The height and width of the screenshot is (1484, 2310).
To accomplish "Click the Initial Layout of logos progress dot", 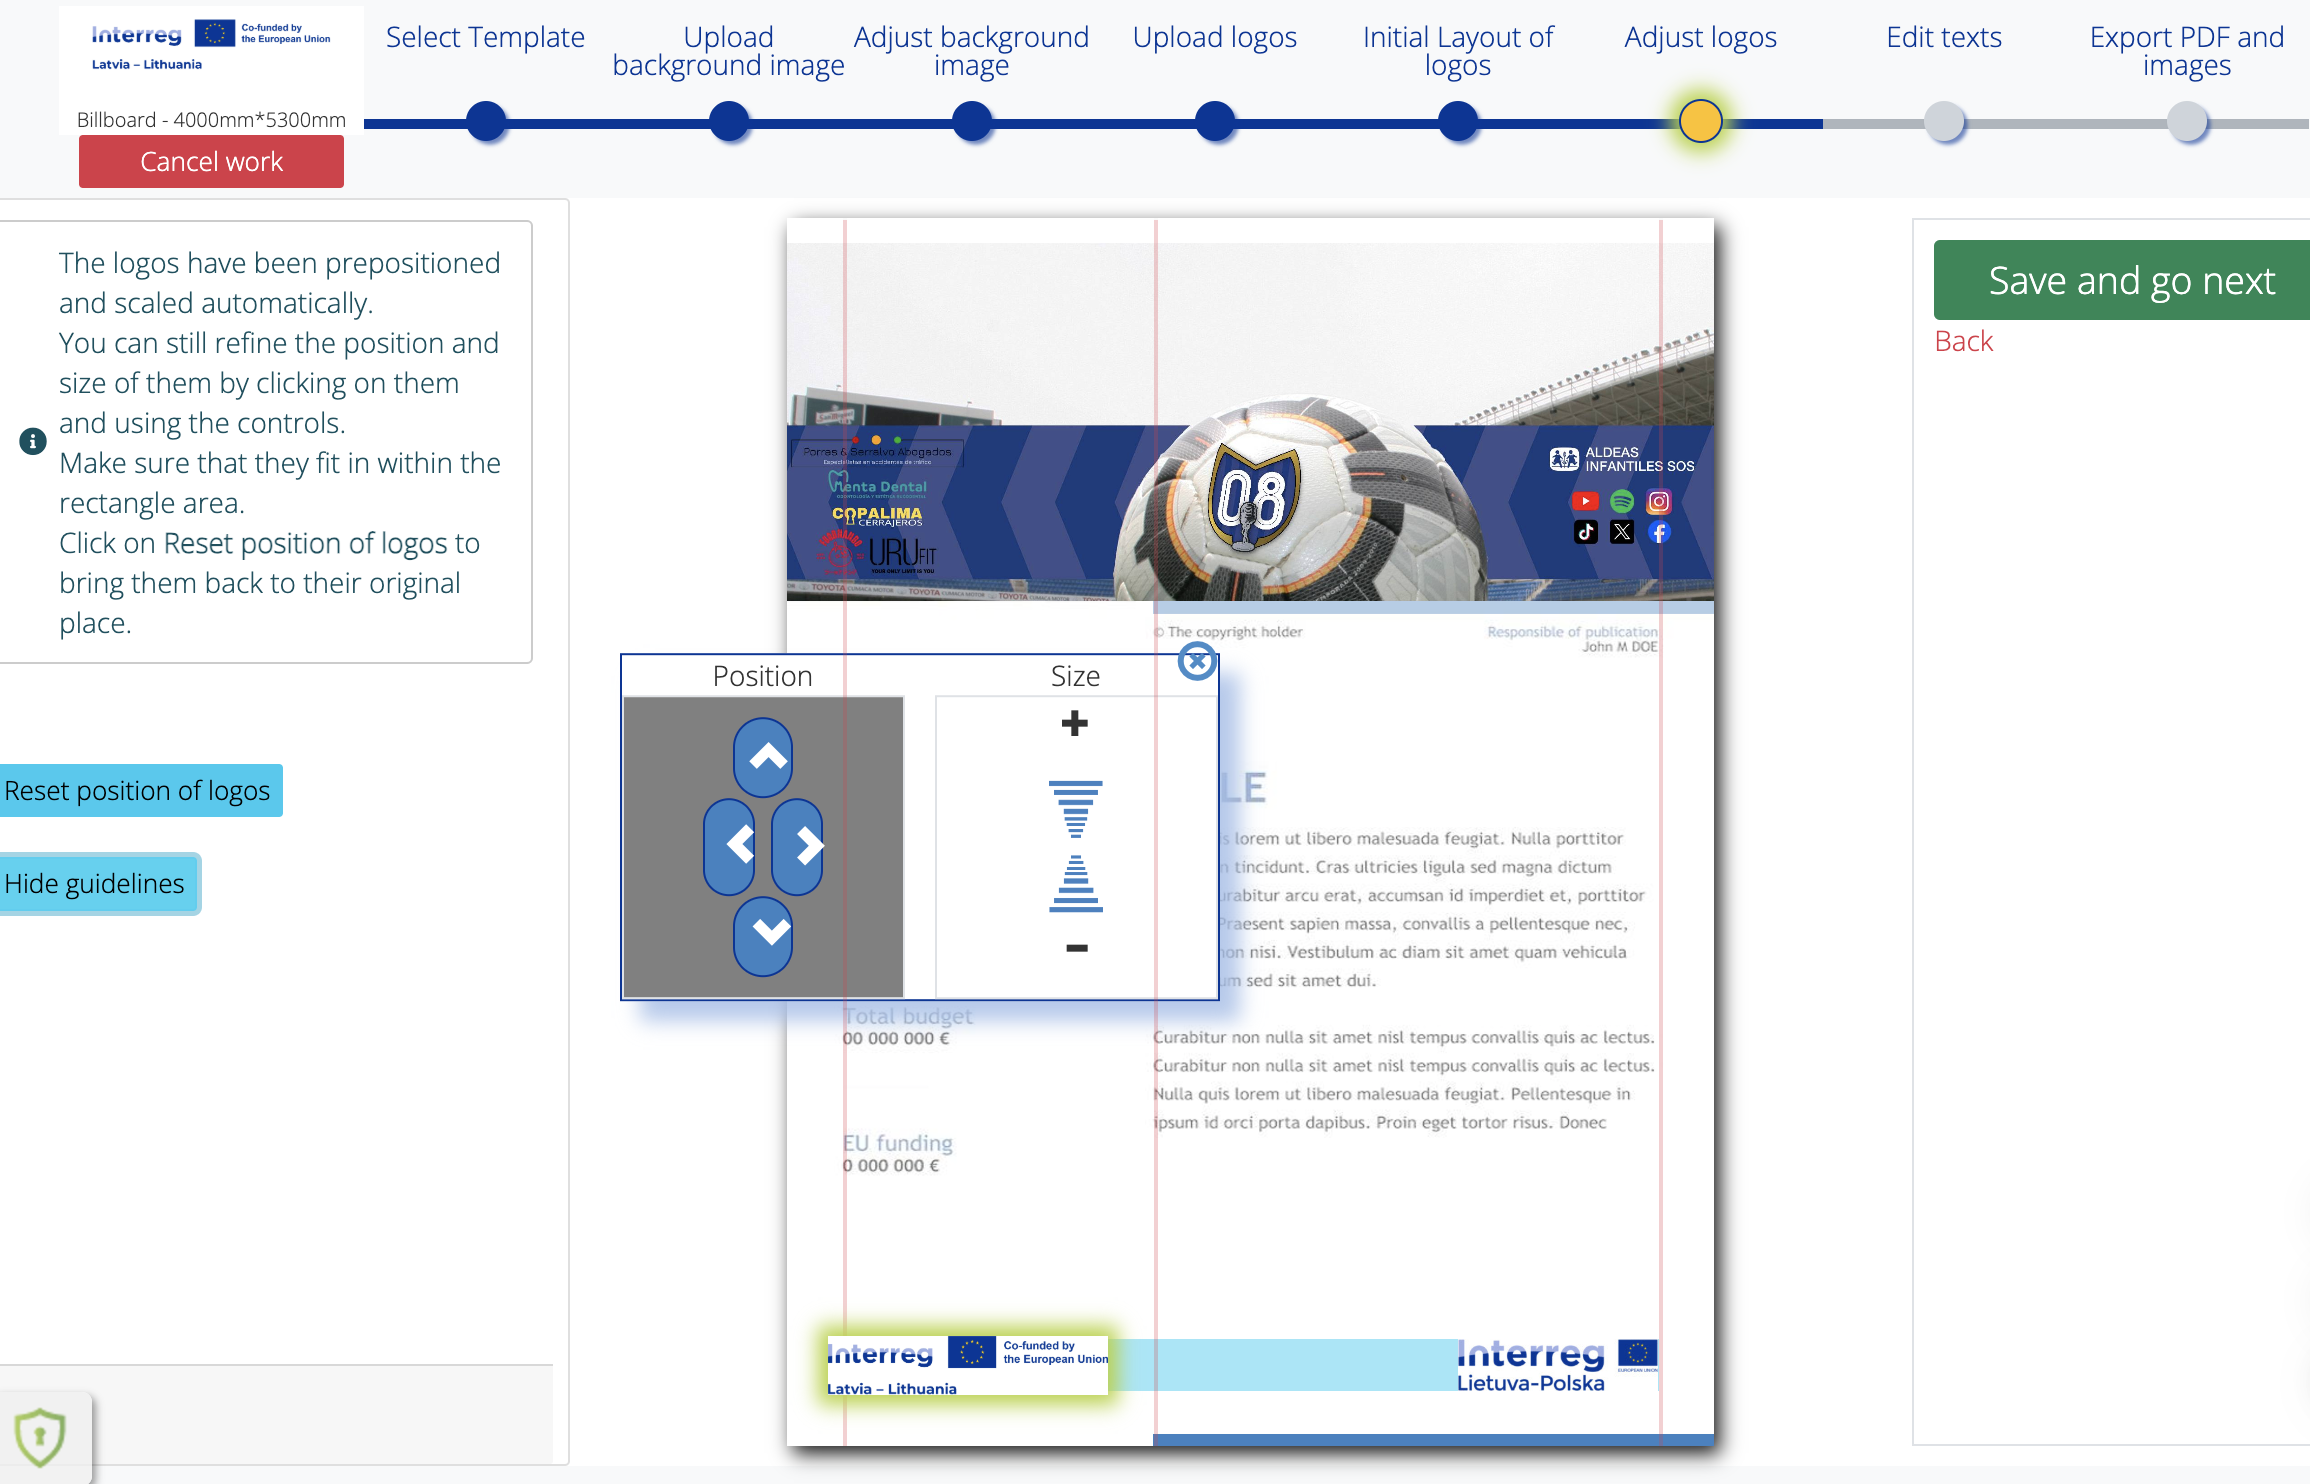I will point(1458,122).
